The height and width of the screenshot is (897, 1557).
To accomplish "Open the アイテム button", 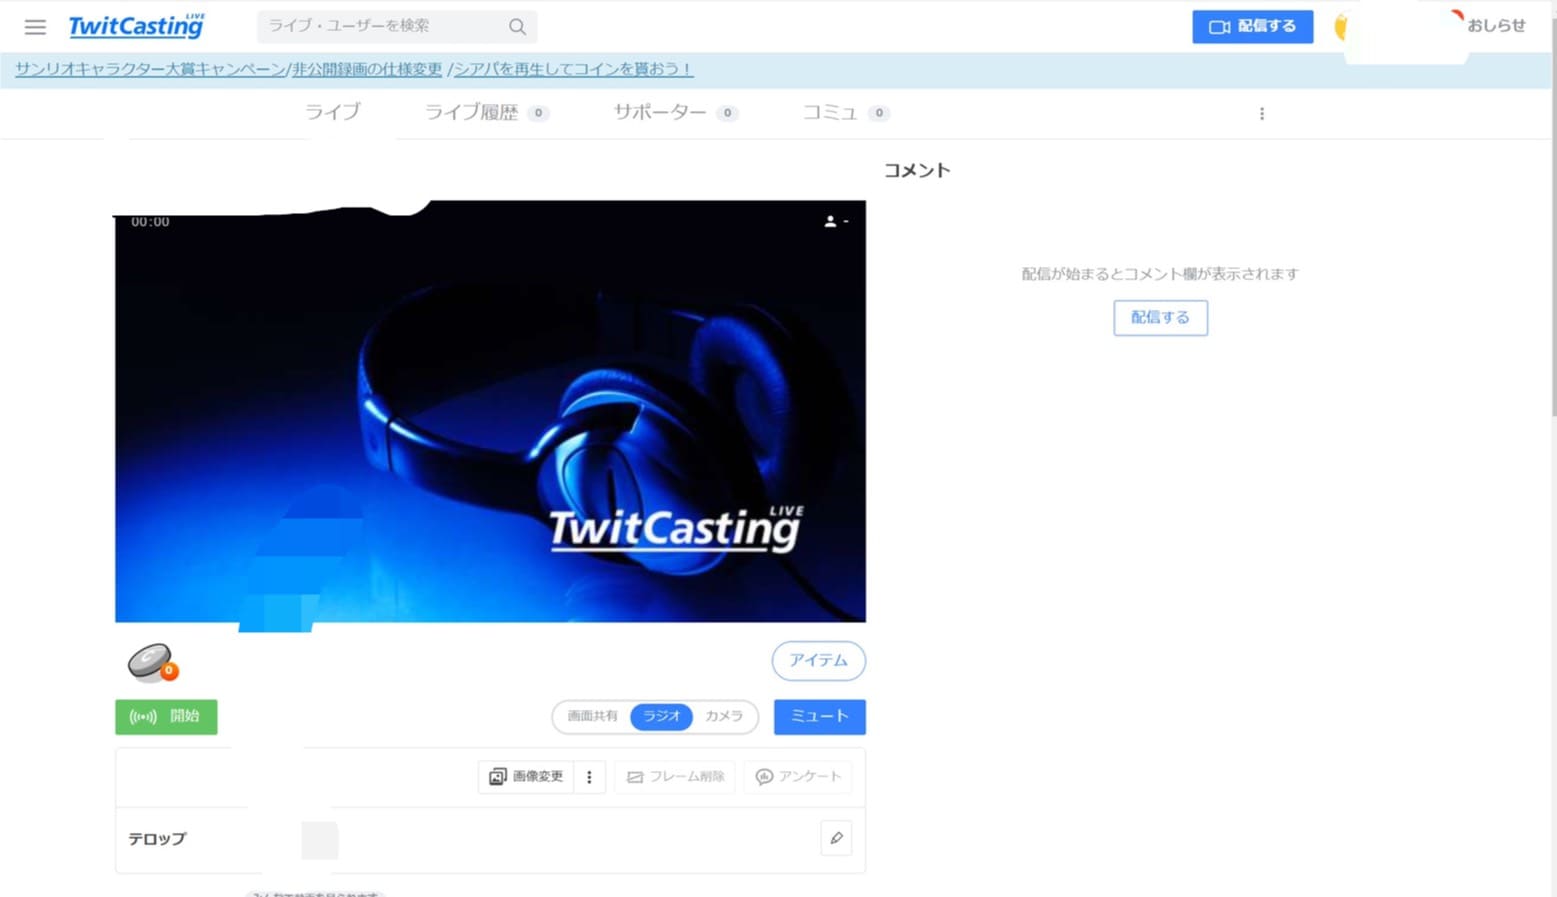I will click(x=818, y=661).
